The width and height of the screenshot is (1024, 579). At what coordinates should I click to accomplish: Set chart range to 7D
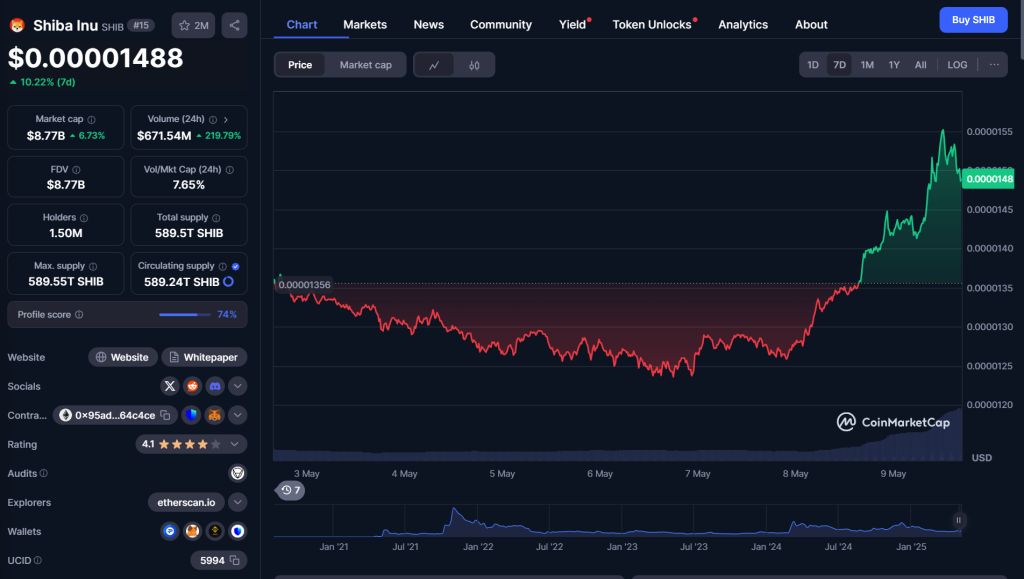pos(840,65)
